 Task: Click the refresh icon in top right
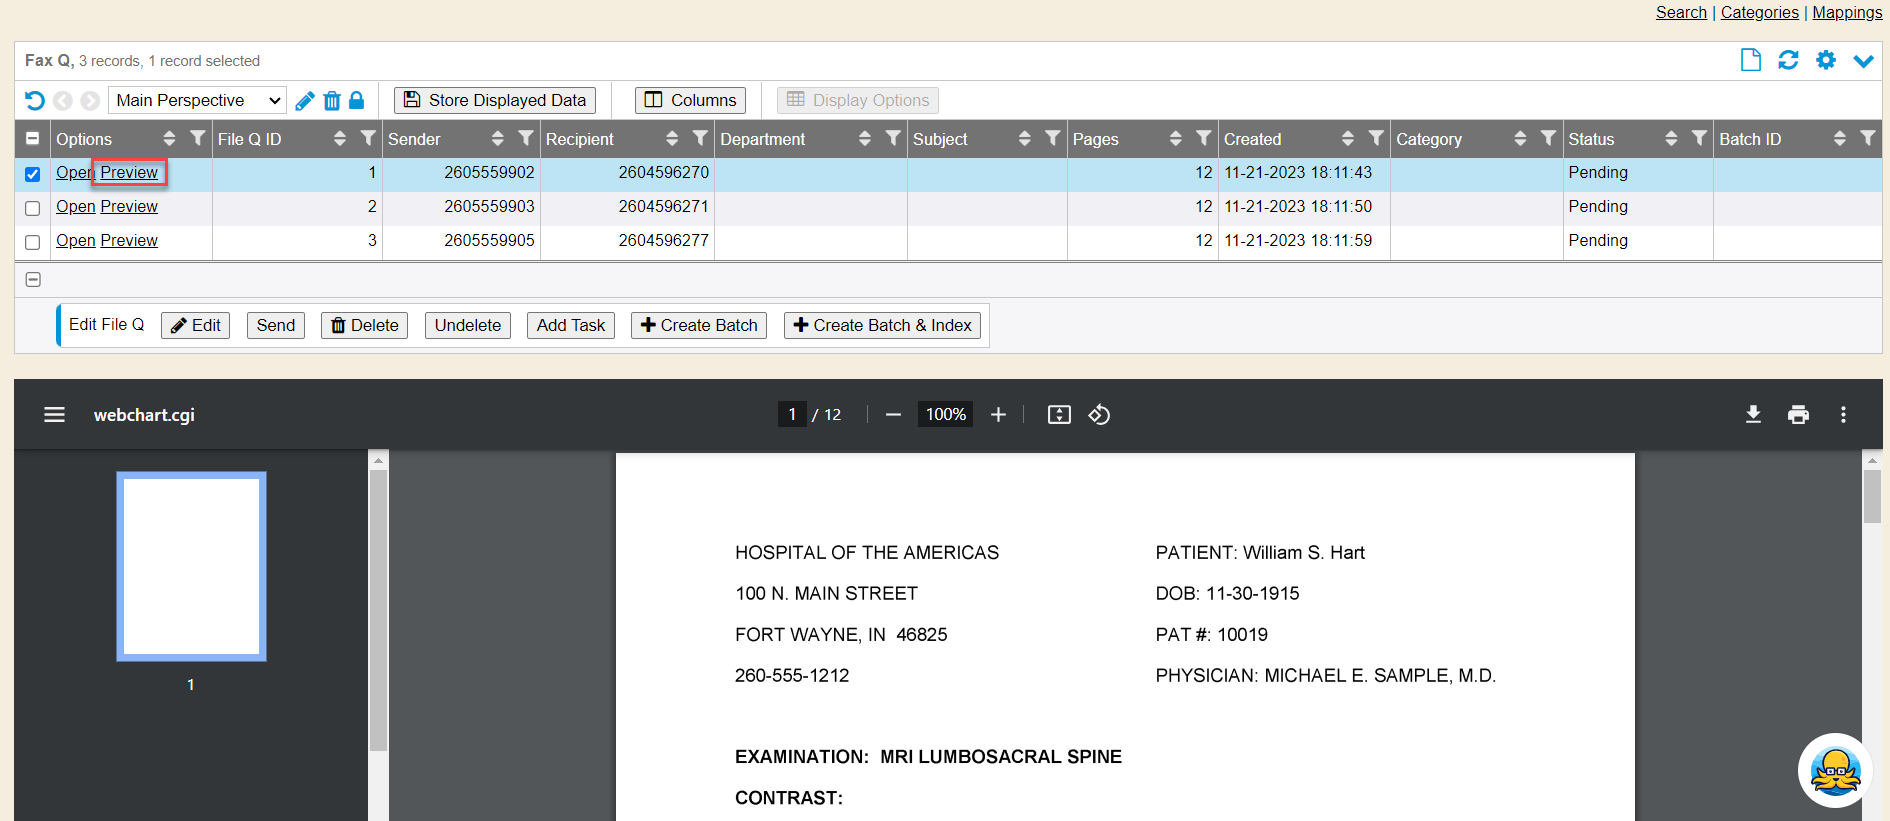1788,60
